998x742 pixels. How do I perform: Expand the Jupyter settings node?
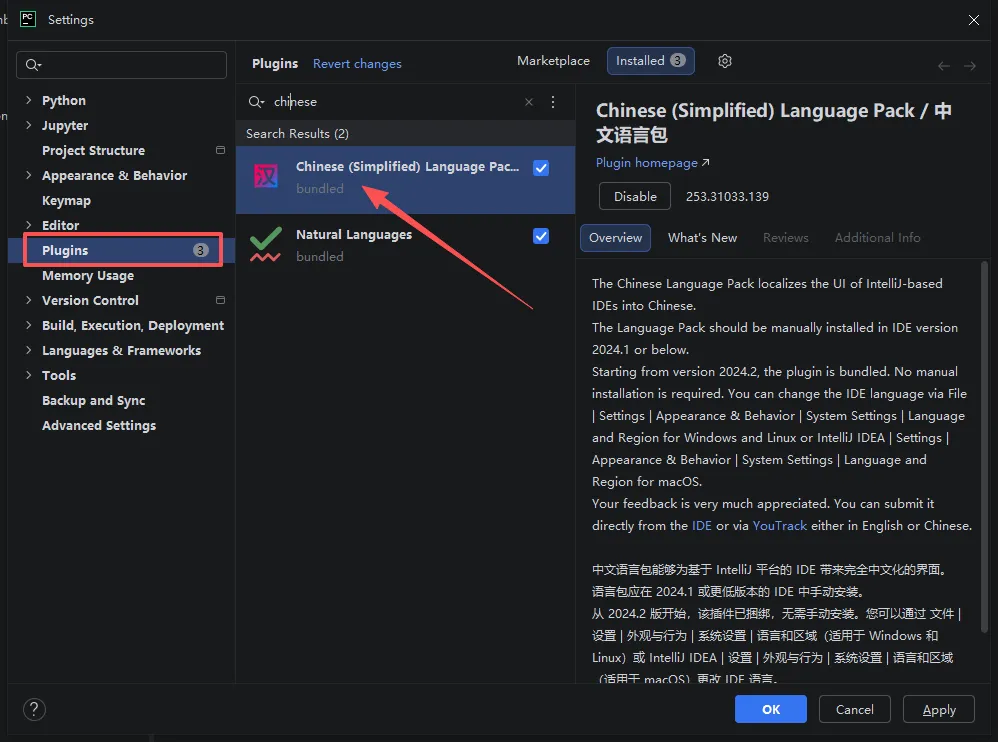pos(28,125)
